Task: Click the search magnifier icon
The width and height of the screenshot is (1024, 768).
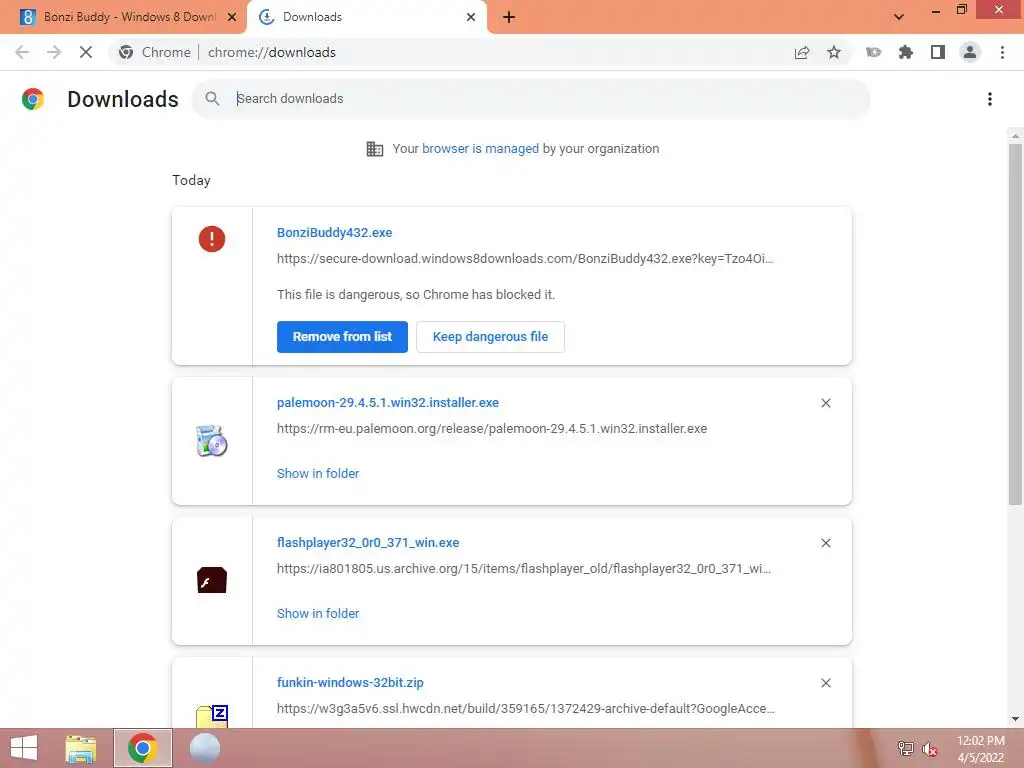Action: click(x=212, y=99)
